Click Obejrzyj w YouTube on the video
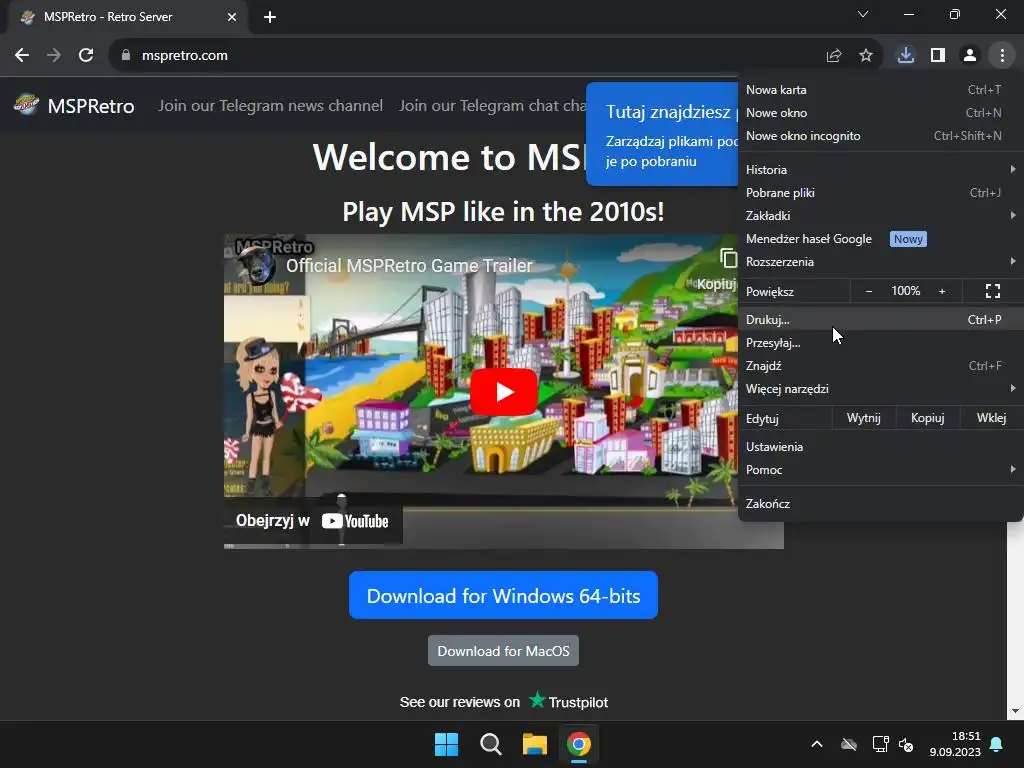Viewport: 1024px width, 768px height. [x=313, y=520]
